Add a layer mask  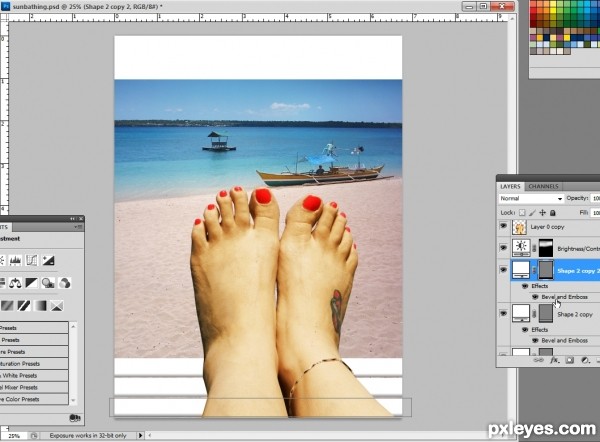tap(570, 360)
